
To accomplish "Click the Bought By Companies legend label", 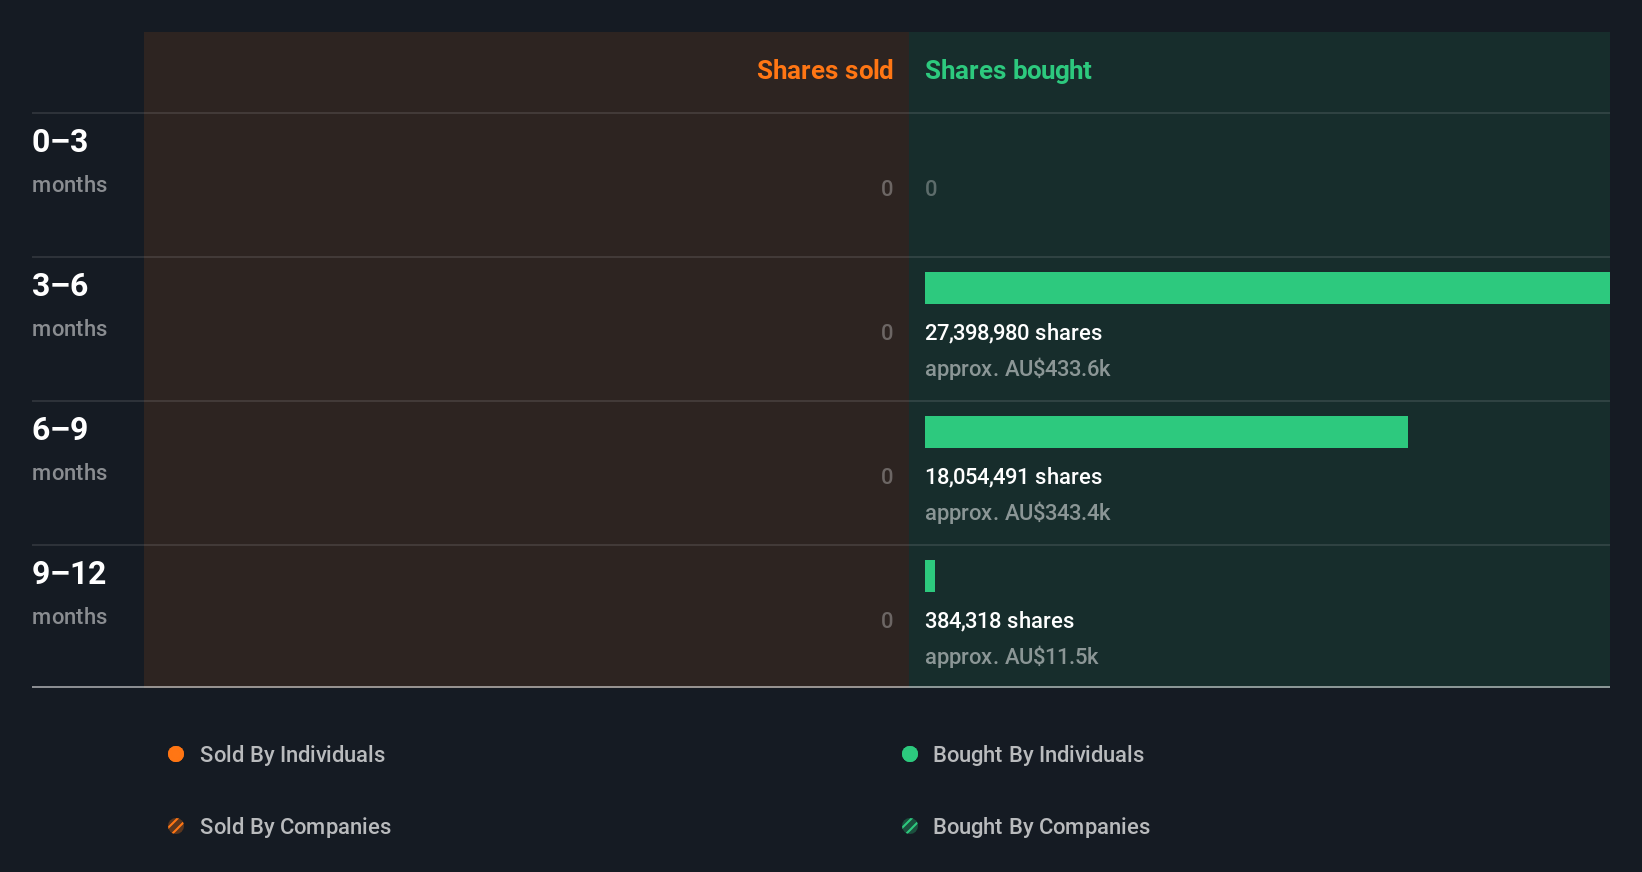I will click(x=1041, y=826).
